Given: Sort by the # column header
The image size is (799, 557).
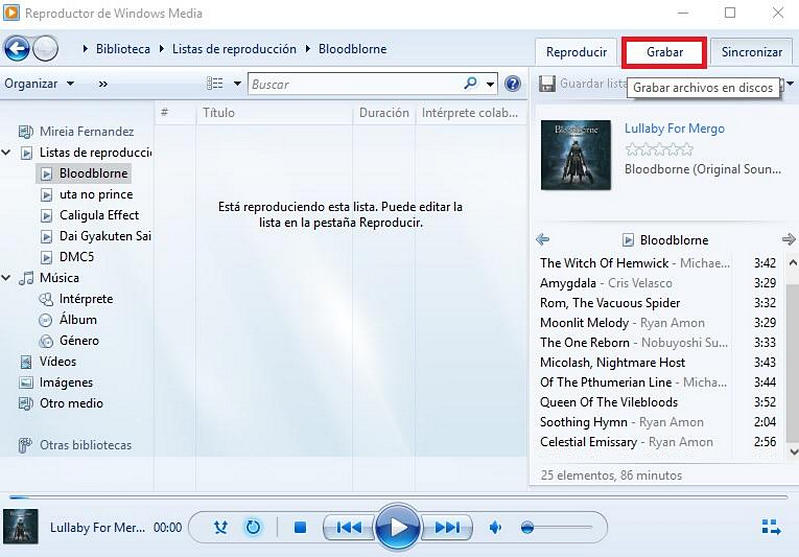Looking at the screenshot, I should point(175,113).
